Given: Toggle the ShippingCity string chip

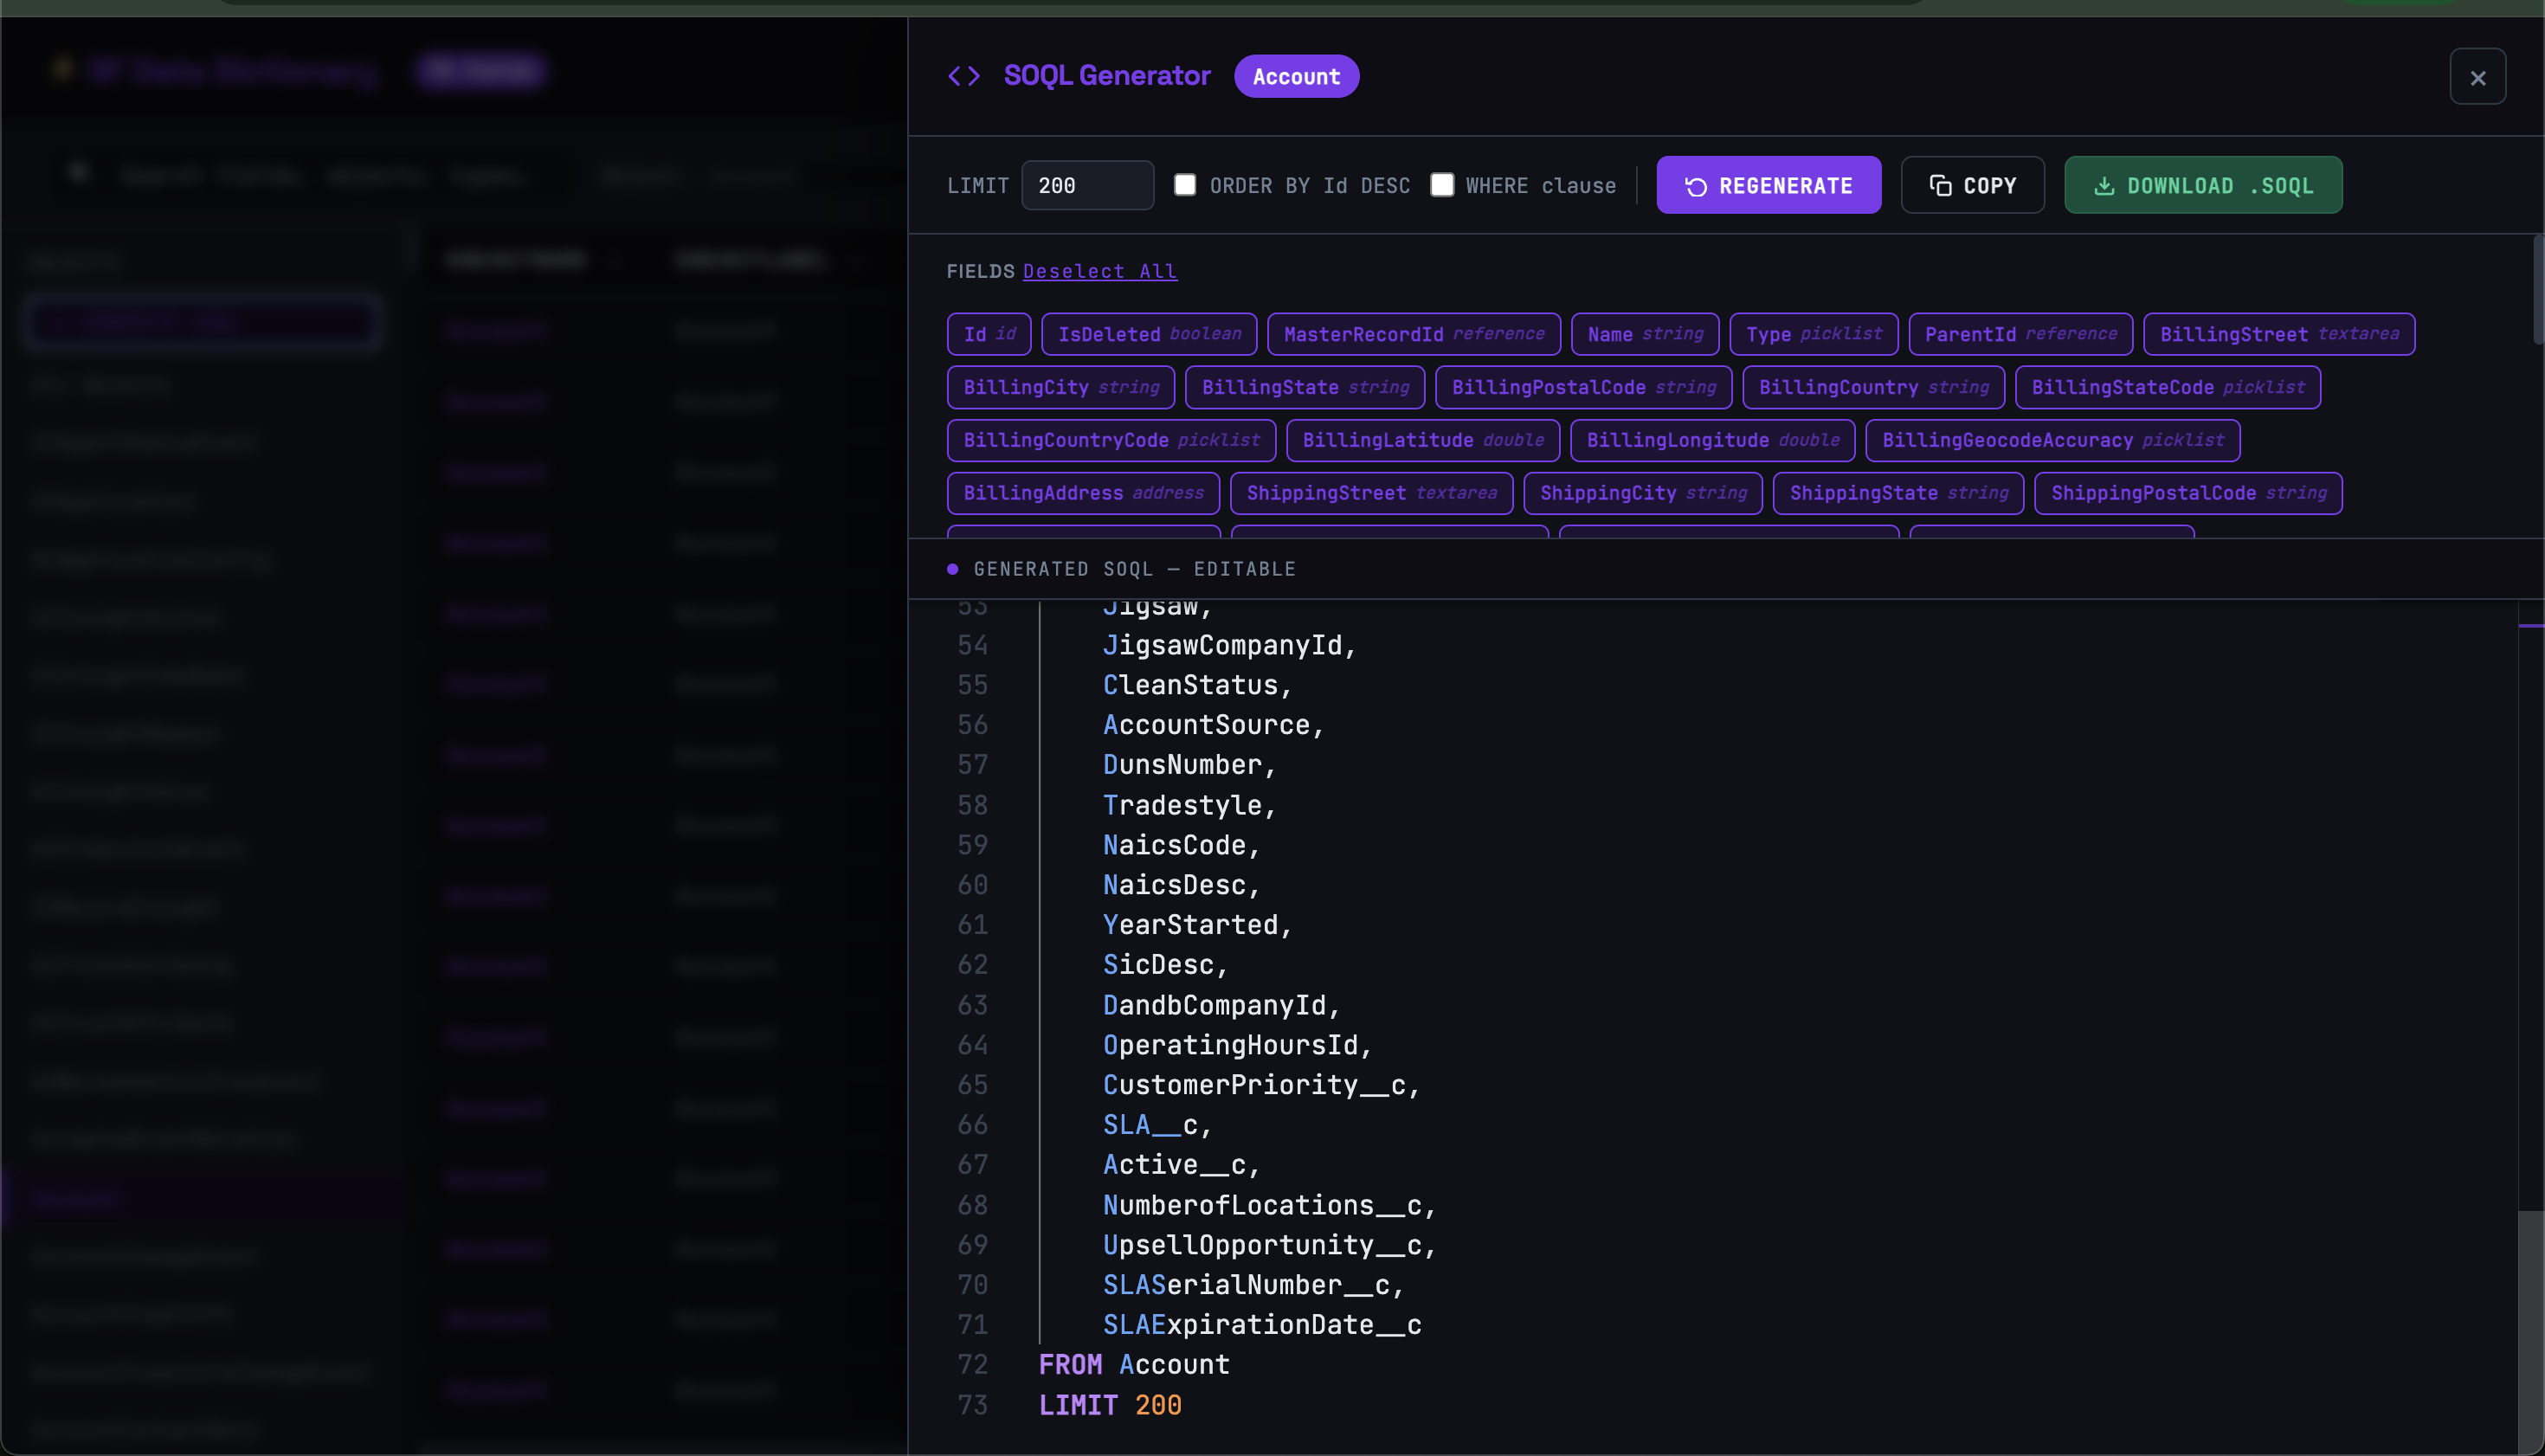Looking at the screenshot, I should point(1642,493).
